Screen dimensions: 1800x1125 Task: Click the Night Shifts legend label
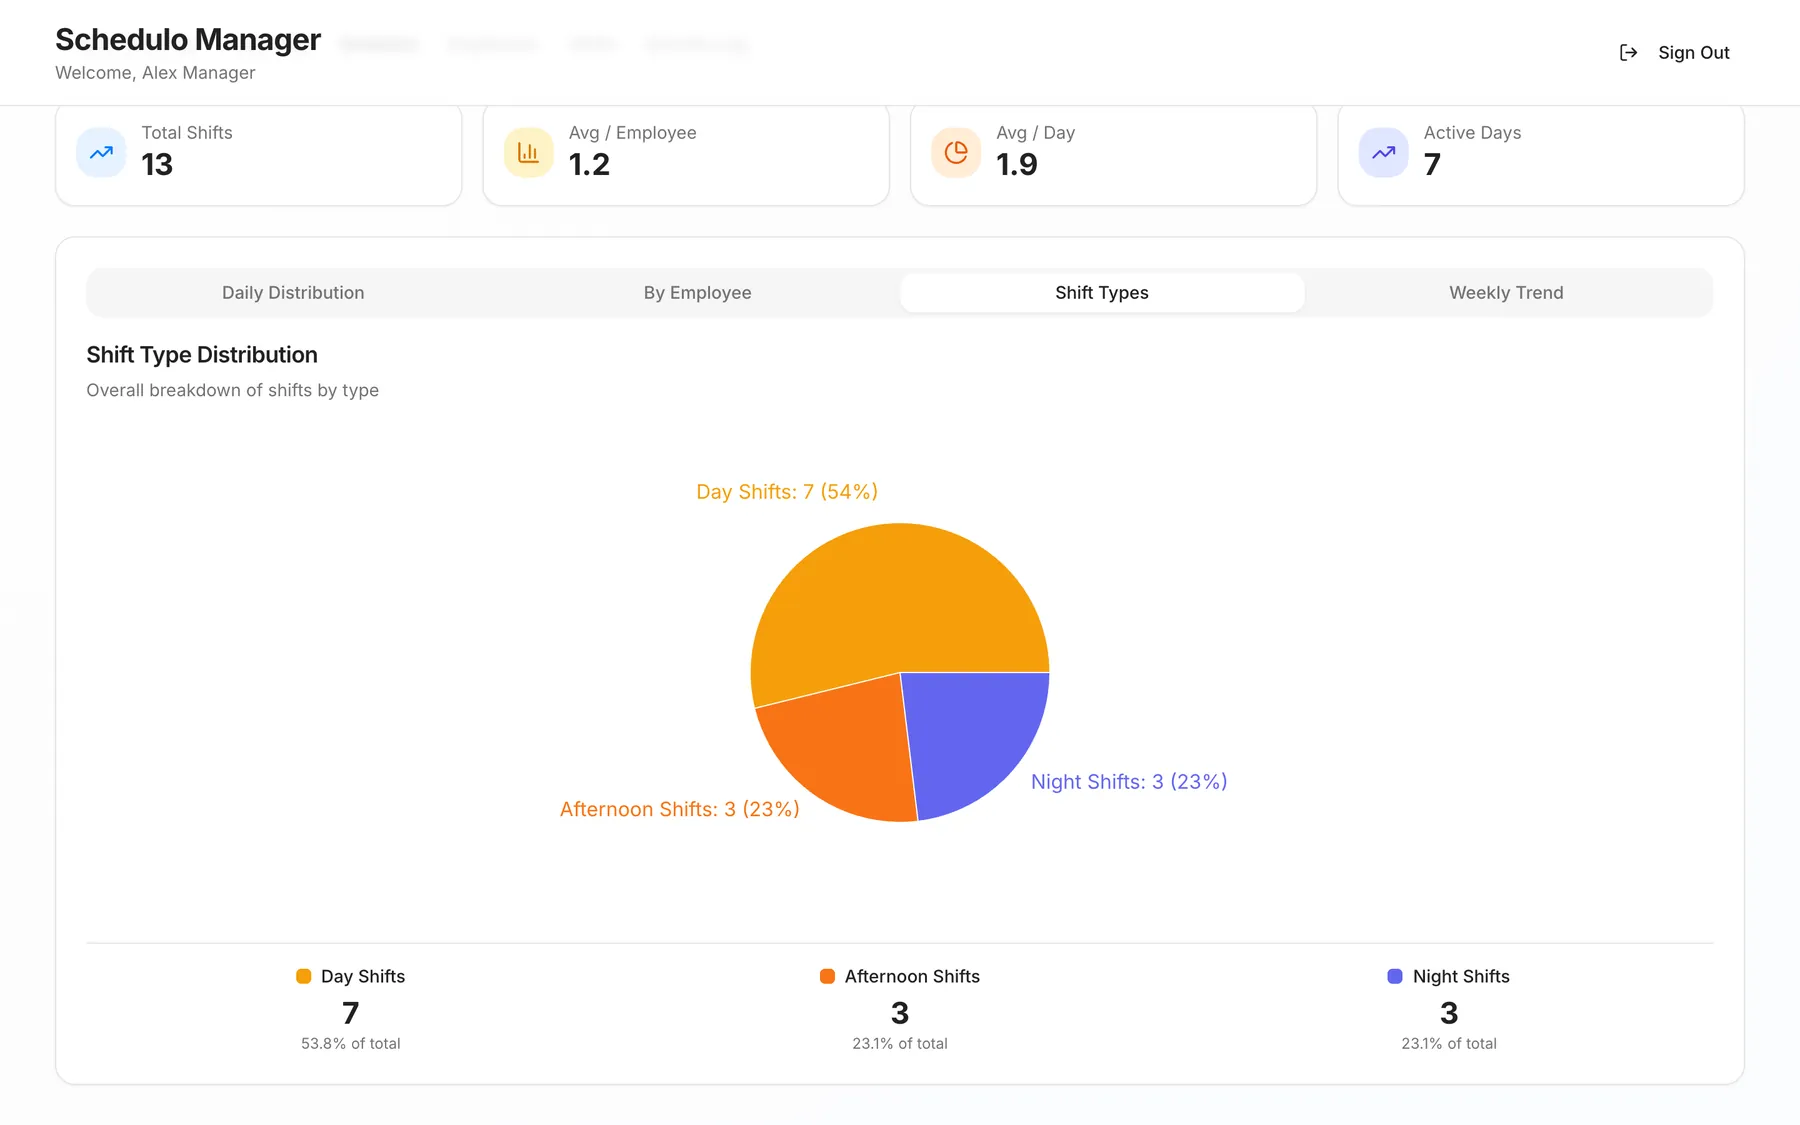tap(1461, 976)
